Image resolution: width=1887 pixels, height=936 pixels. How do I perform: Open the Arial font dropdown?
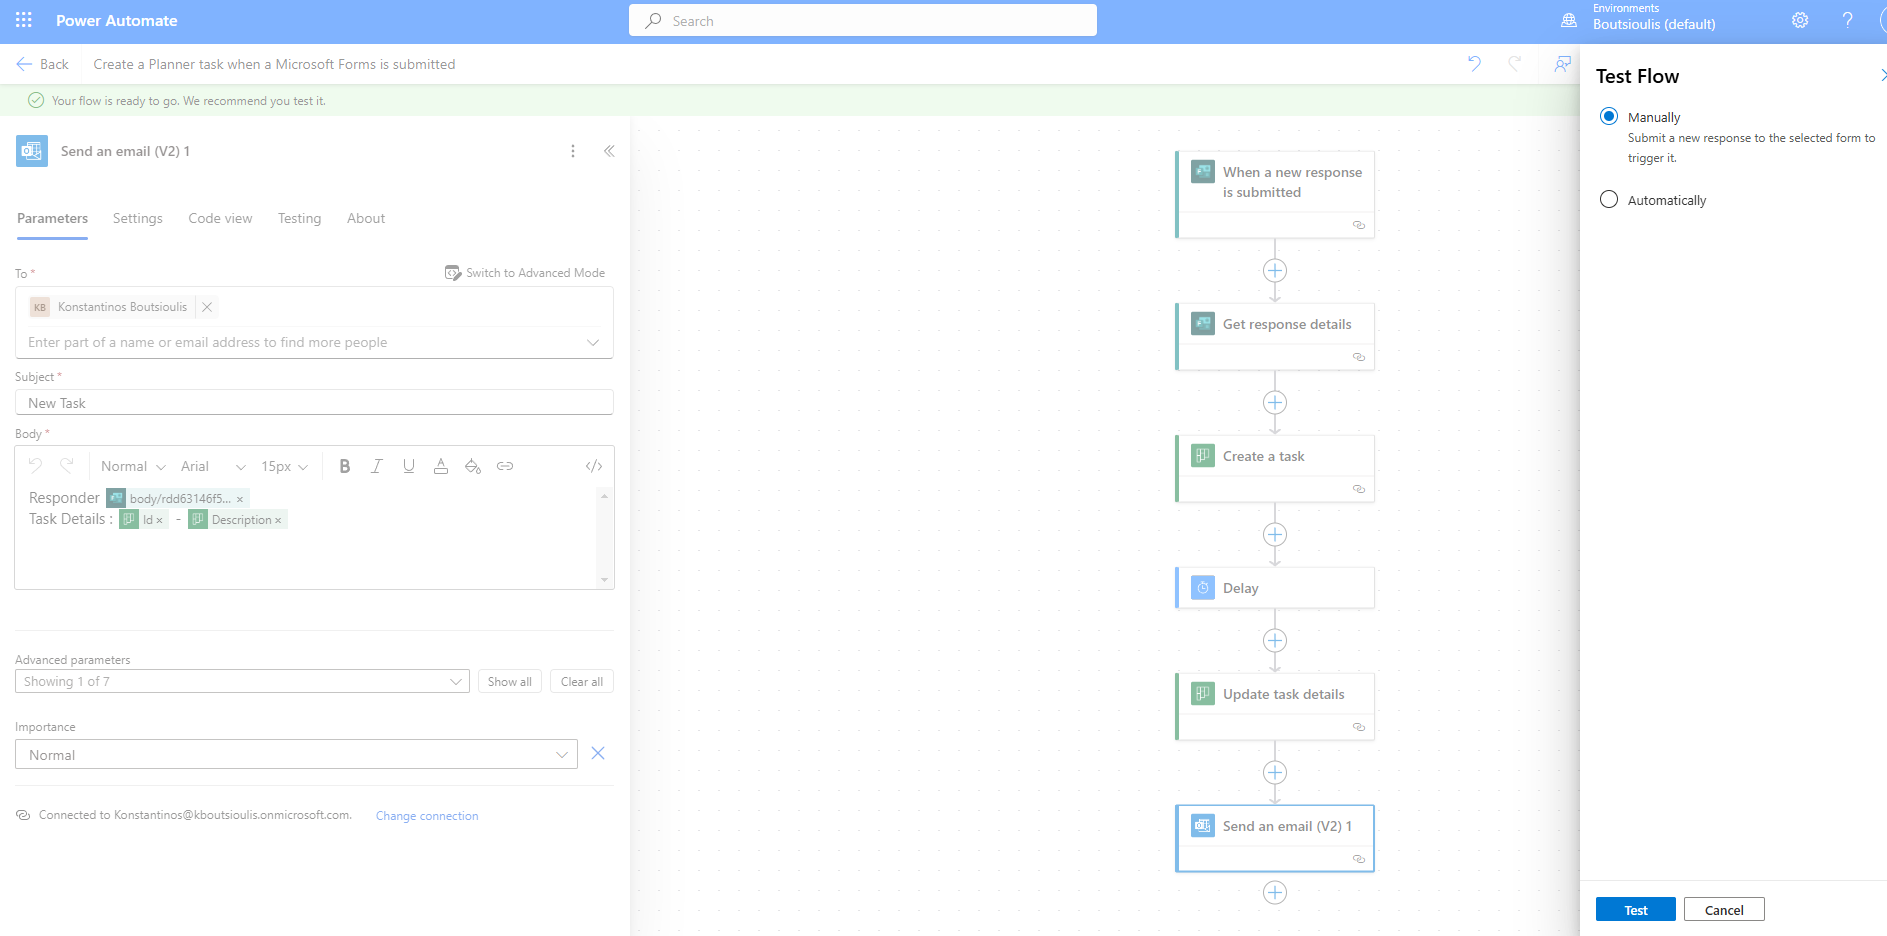[x=213, y=466]
